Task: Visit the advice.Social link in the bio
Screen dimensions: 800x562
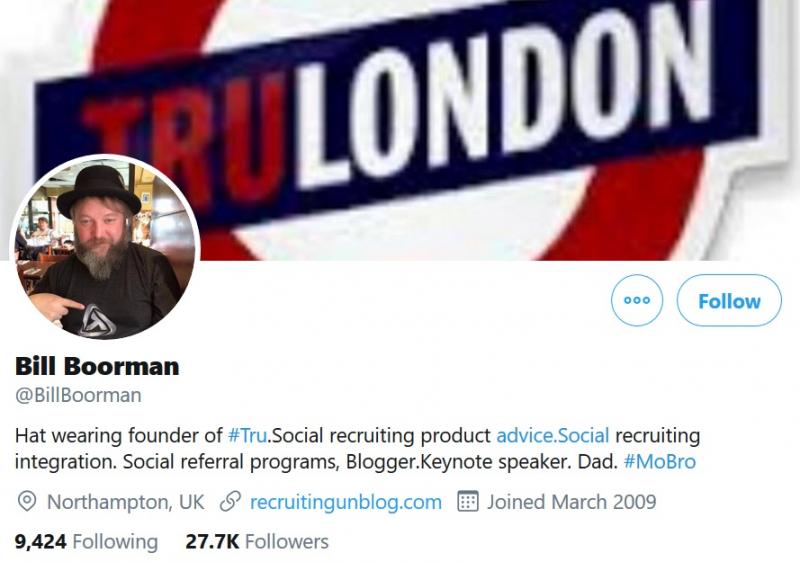Action: pyautogui.click(x=552, y=436)
